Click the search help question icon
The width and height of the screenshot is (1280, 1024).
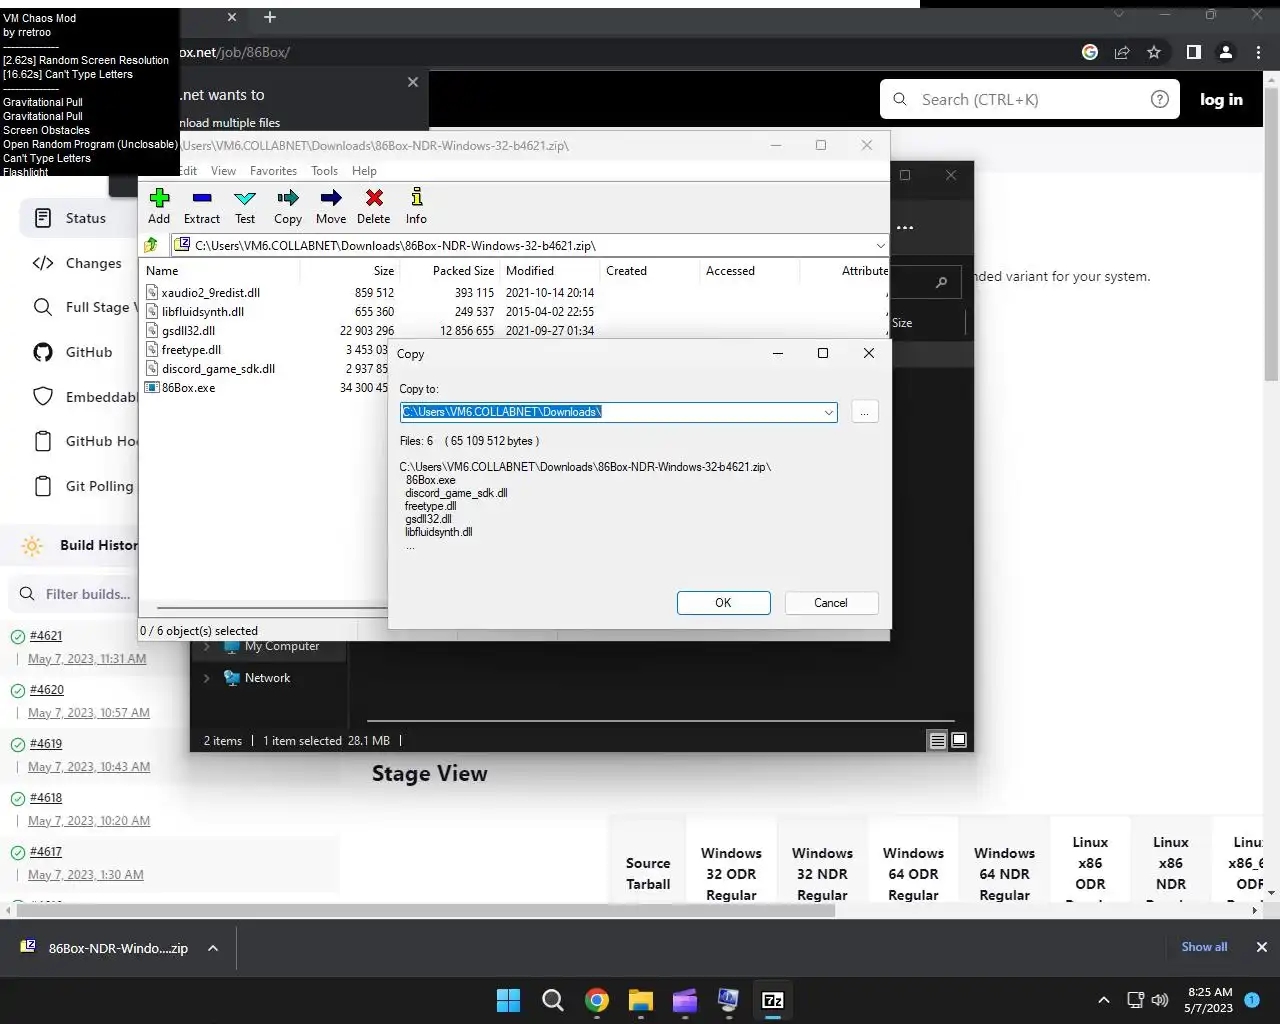click(1160, 99)
